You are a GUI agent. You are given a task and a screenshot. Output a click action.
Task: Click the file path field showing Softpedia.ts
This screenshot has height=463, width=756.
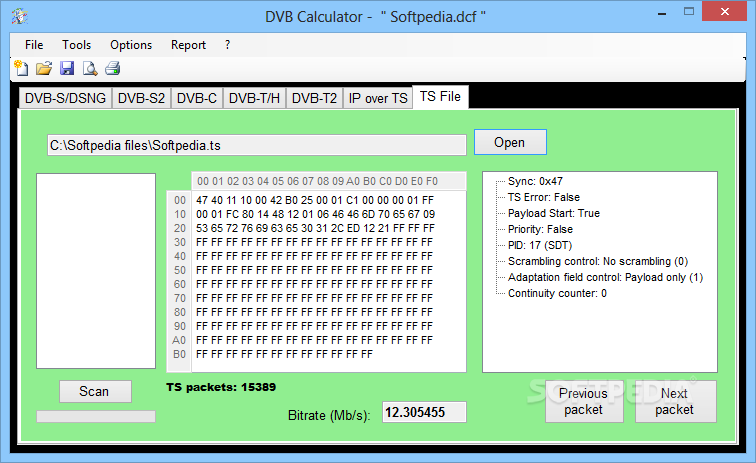click(256, 145)
